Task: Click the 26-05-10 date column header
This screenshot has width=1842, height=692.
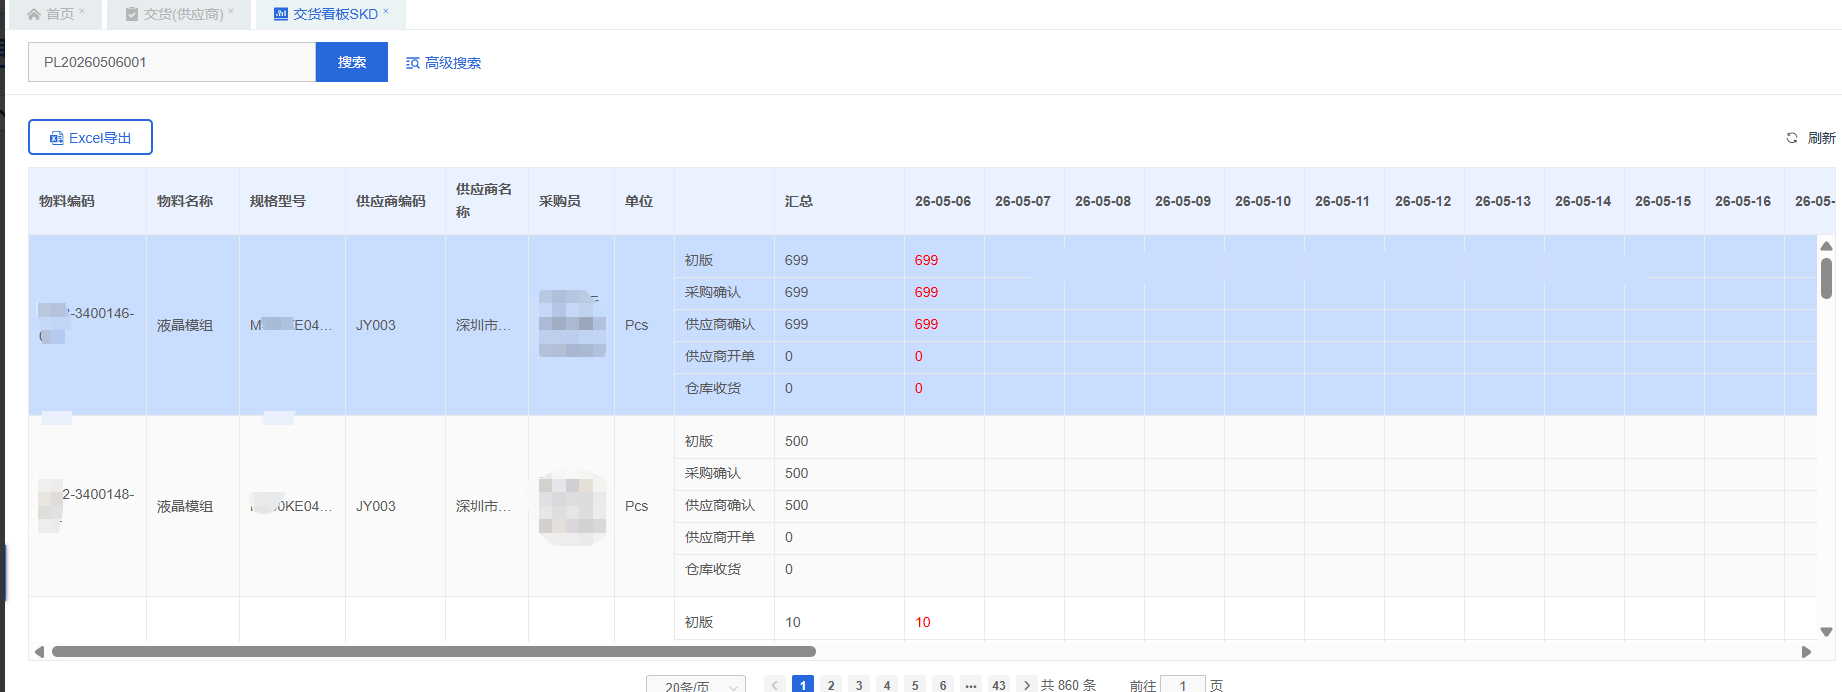Action: tap(1263, 201)
